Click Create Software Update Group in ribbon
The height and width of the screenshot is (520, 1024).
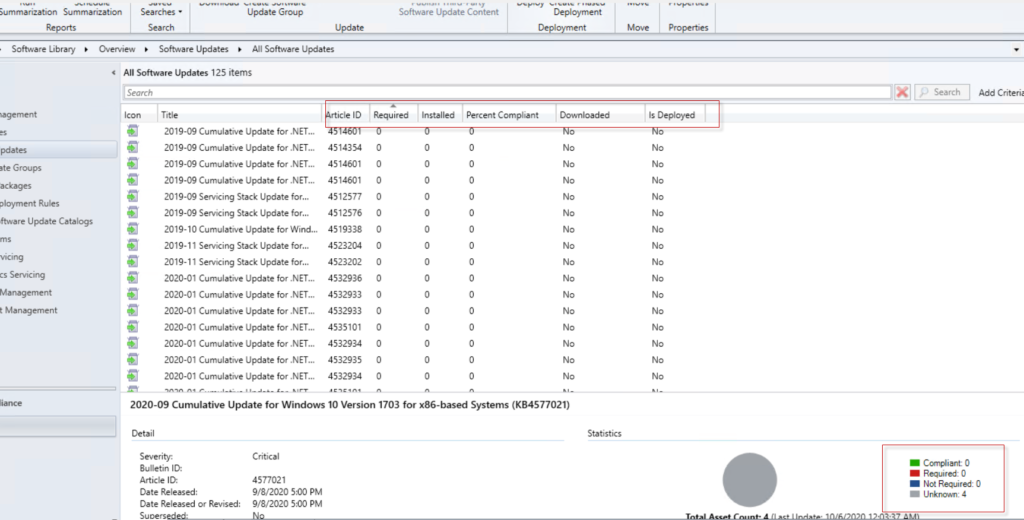[x=275, y=7]
